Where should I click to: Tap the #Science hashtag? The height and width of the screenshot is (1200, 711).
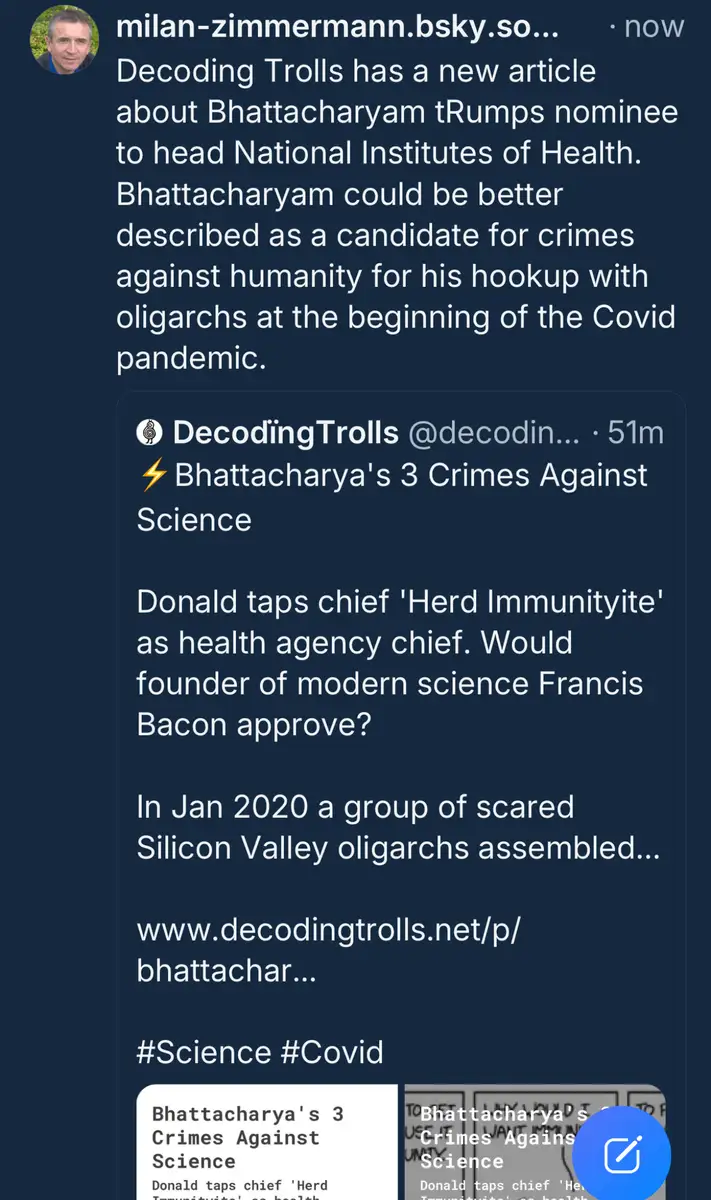pyautogui.click(x=204, y=1052)
